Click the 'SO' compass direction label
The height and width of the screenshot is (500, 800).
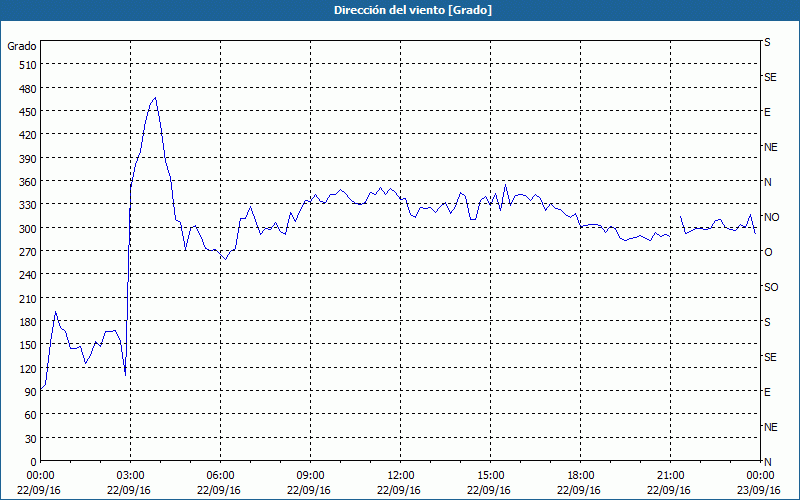pos(771,288)
